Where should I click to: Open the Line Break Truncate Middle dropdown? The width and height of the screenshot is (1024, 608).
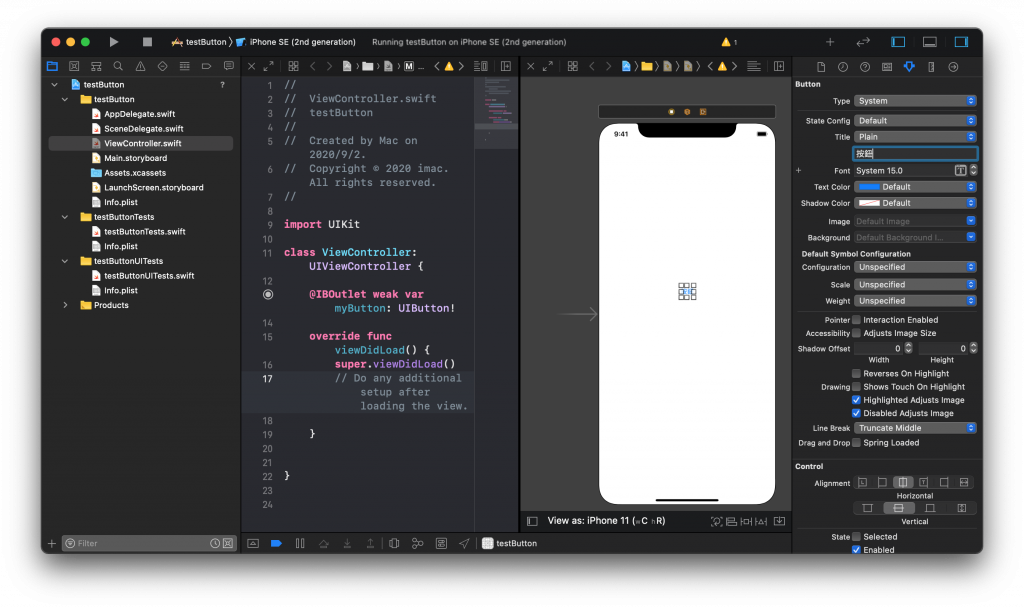click(x=916, y=428)
